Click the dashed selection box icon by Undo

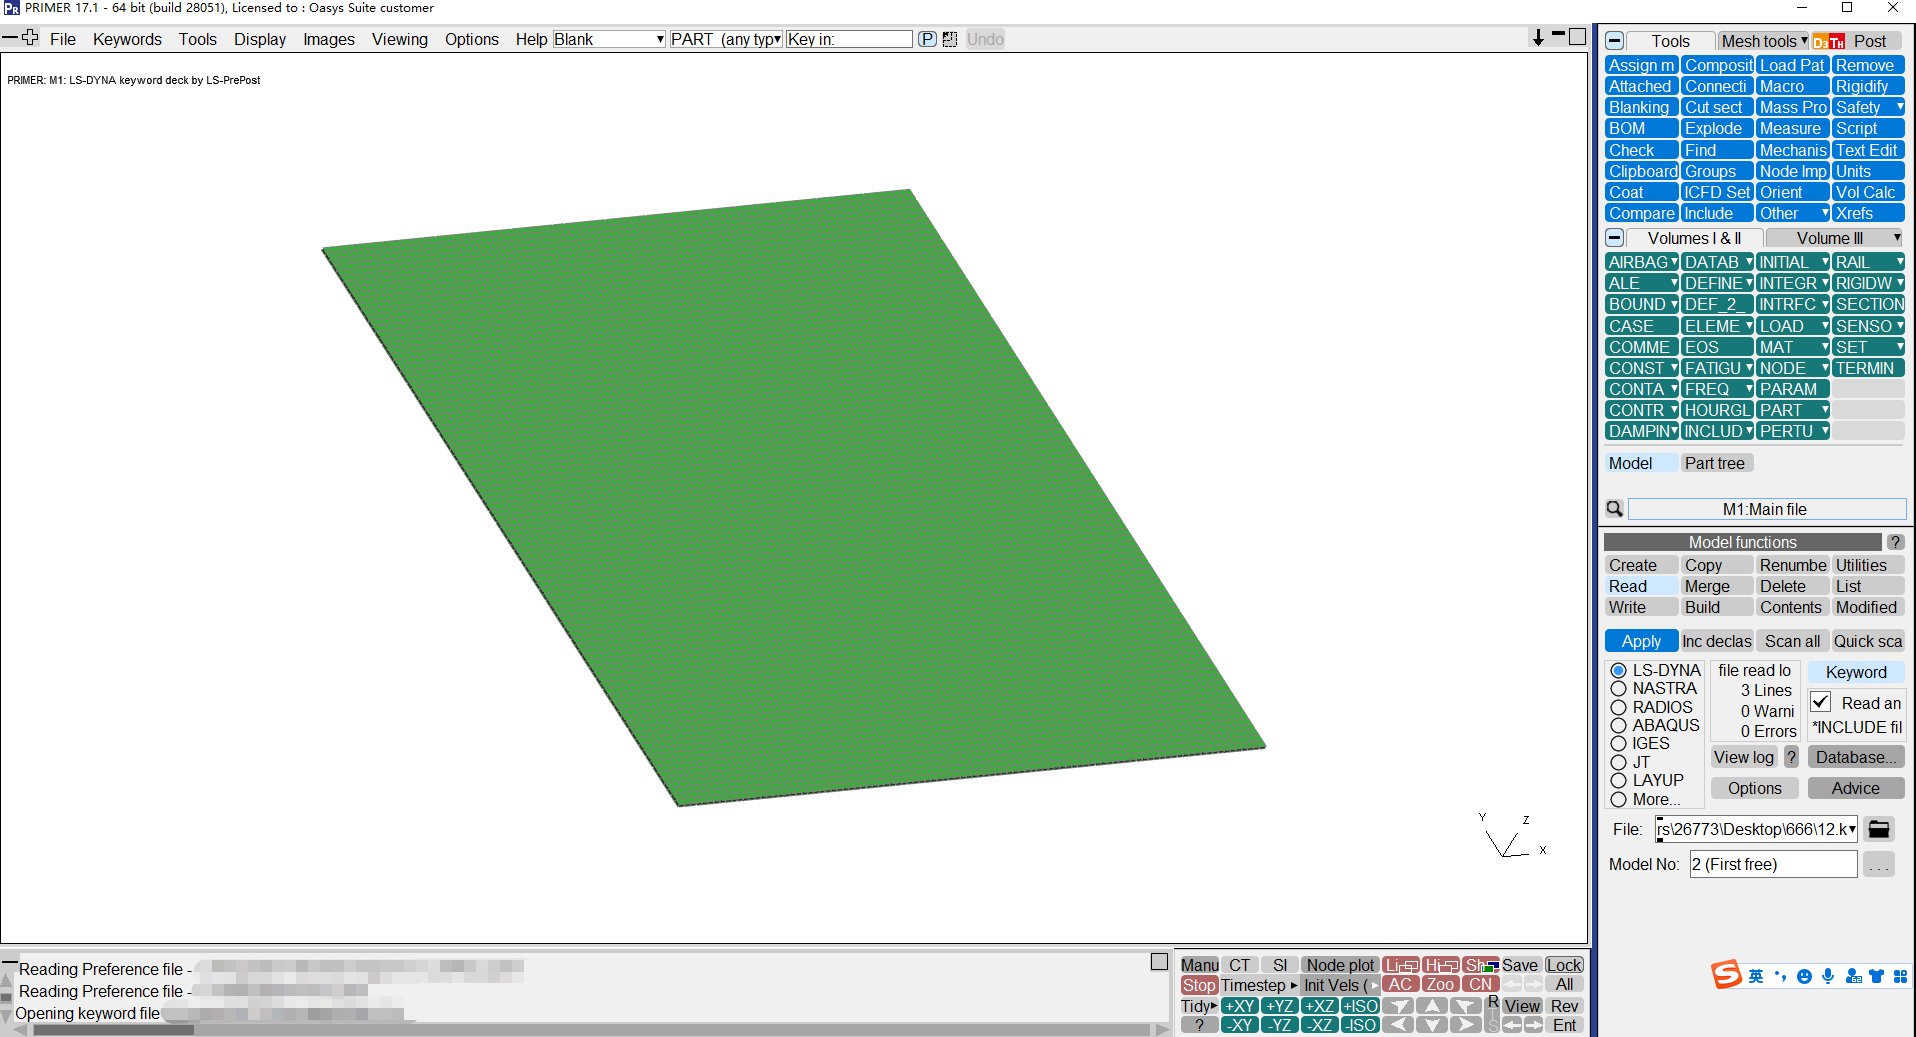tap(950, 39)
